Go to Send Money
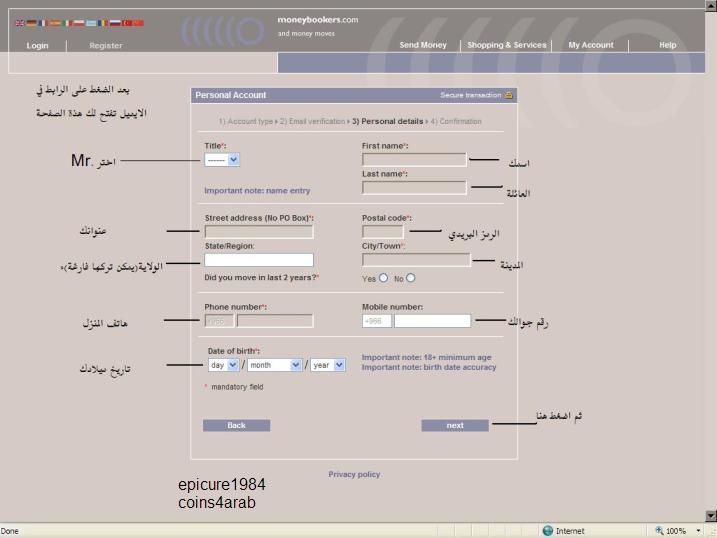The image size is (717, 538). (x=423, y=45)
